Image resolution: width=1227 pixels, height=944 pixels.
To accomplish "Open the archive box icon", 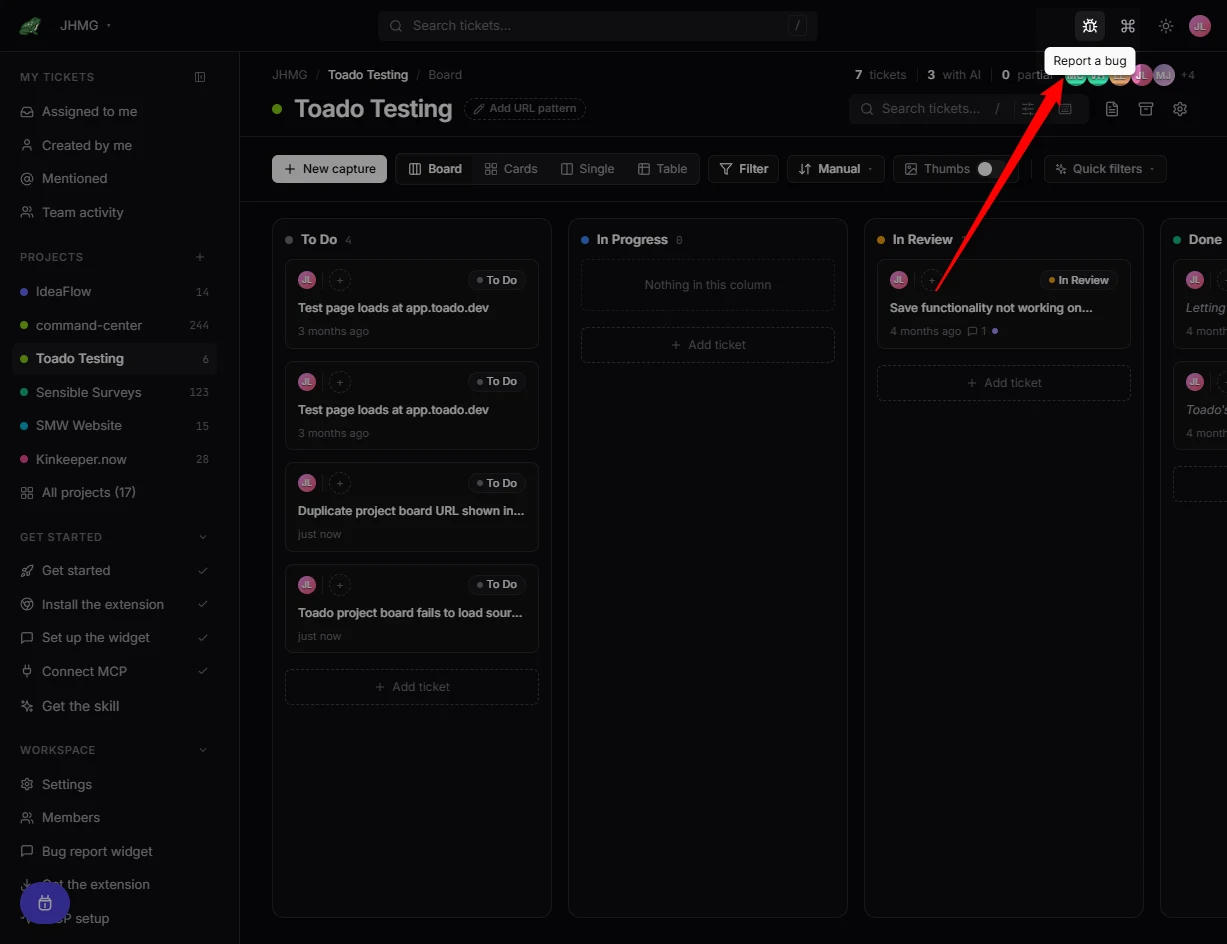I will pyautogui.click(x=1146, y=109).
